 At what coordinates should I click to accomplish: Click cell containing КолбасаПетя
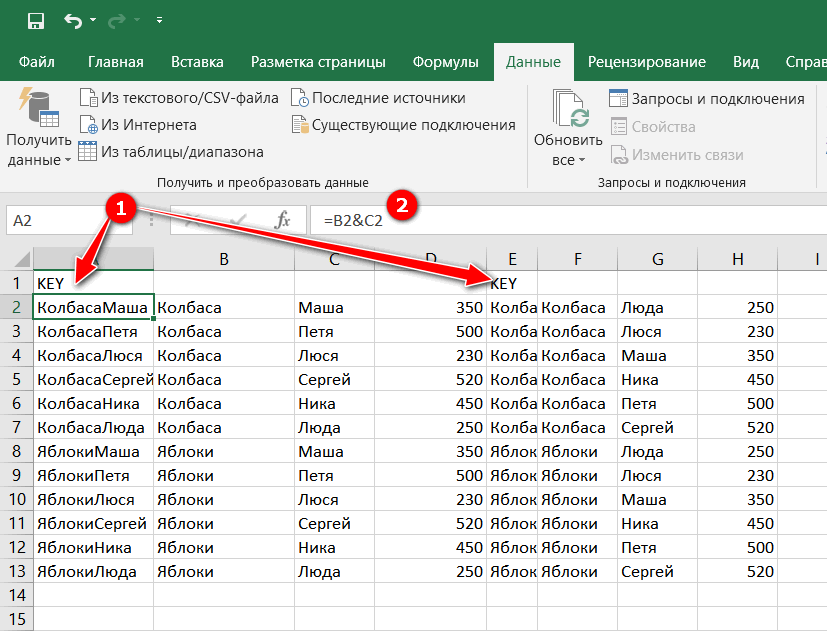pyautogui.click(x=93, y=331)
